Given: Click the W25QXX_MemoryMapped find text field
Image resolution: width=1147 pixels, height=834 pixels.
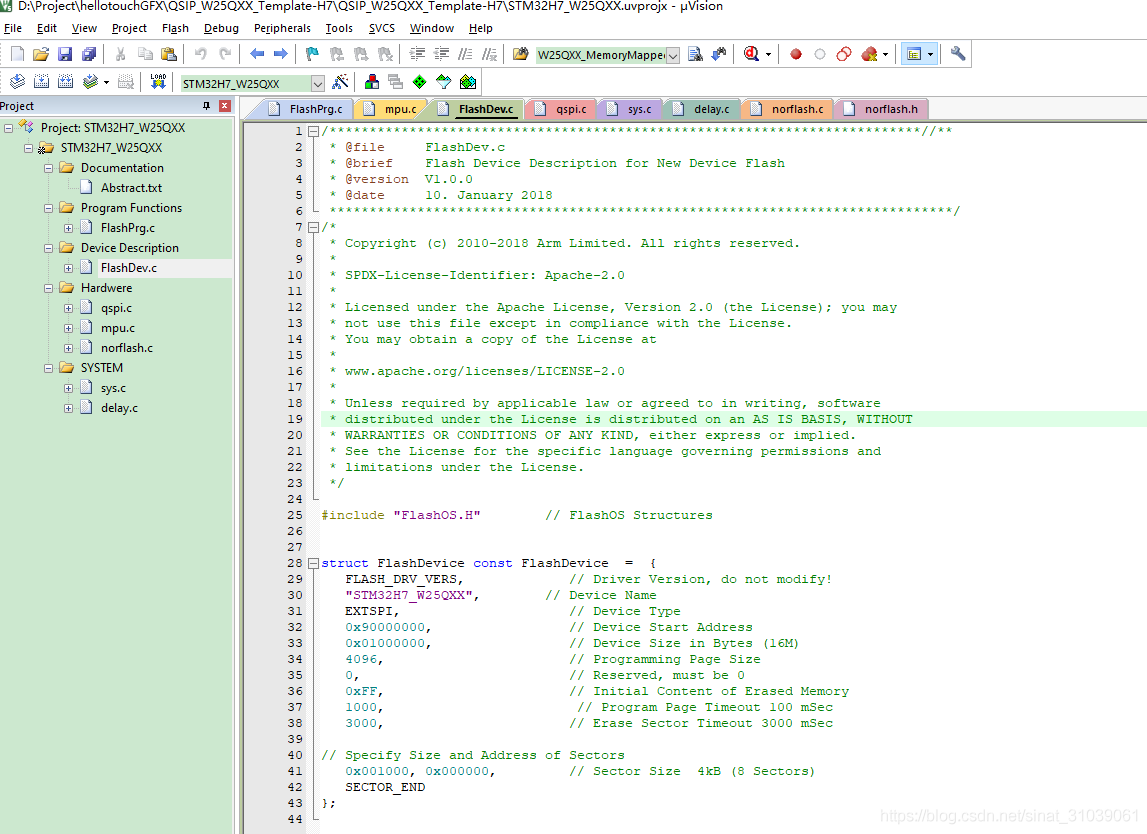Looking at the screenshot, I should click(x=601, y=55).
